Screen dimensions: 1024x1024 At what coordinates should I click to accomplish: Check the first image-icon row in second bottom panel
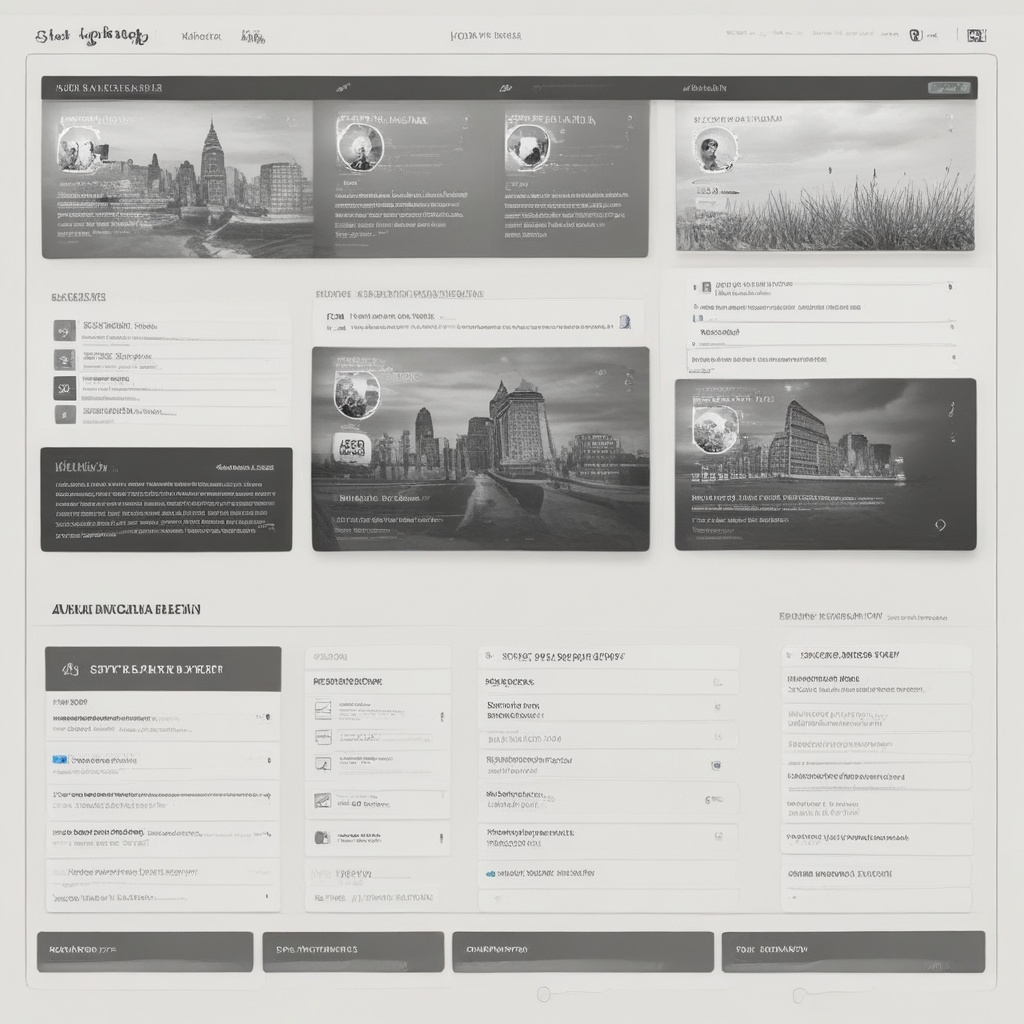[x=322, y=709]
